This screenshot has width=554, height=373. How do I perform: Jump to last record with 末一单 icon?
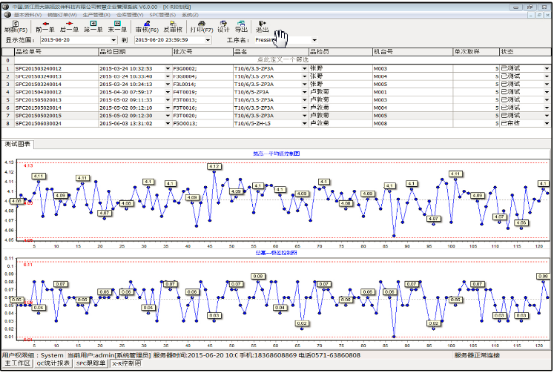117,26
